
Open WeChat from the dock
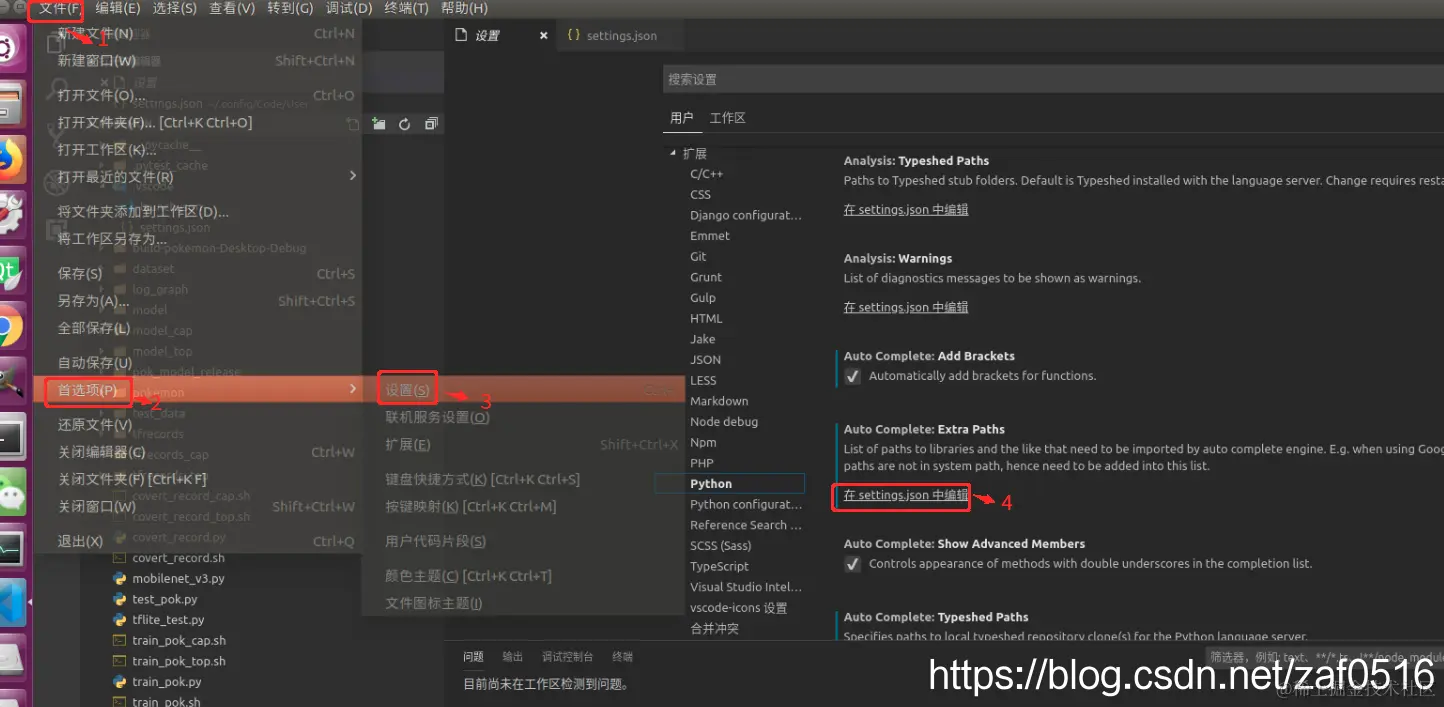pyautogui.click(x=10, y=491)
